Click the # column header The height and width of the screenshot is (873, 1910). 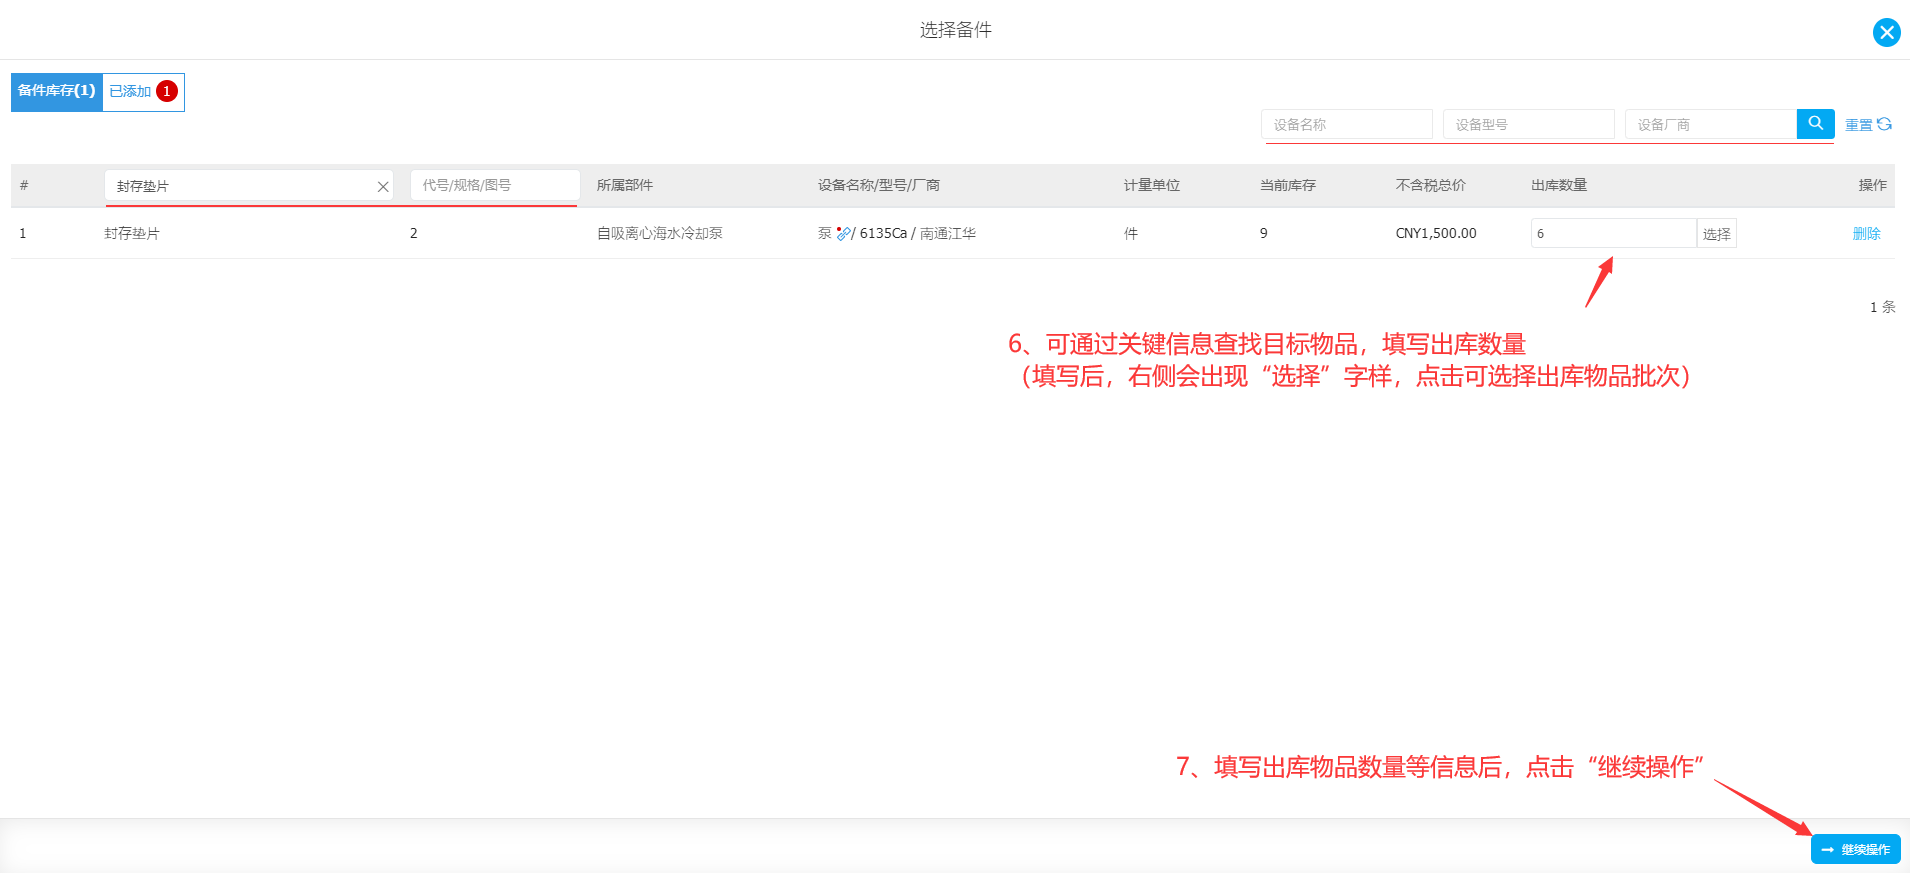point(24,185)
